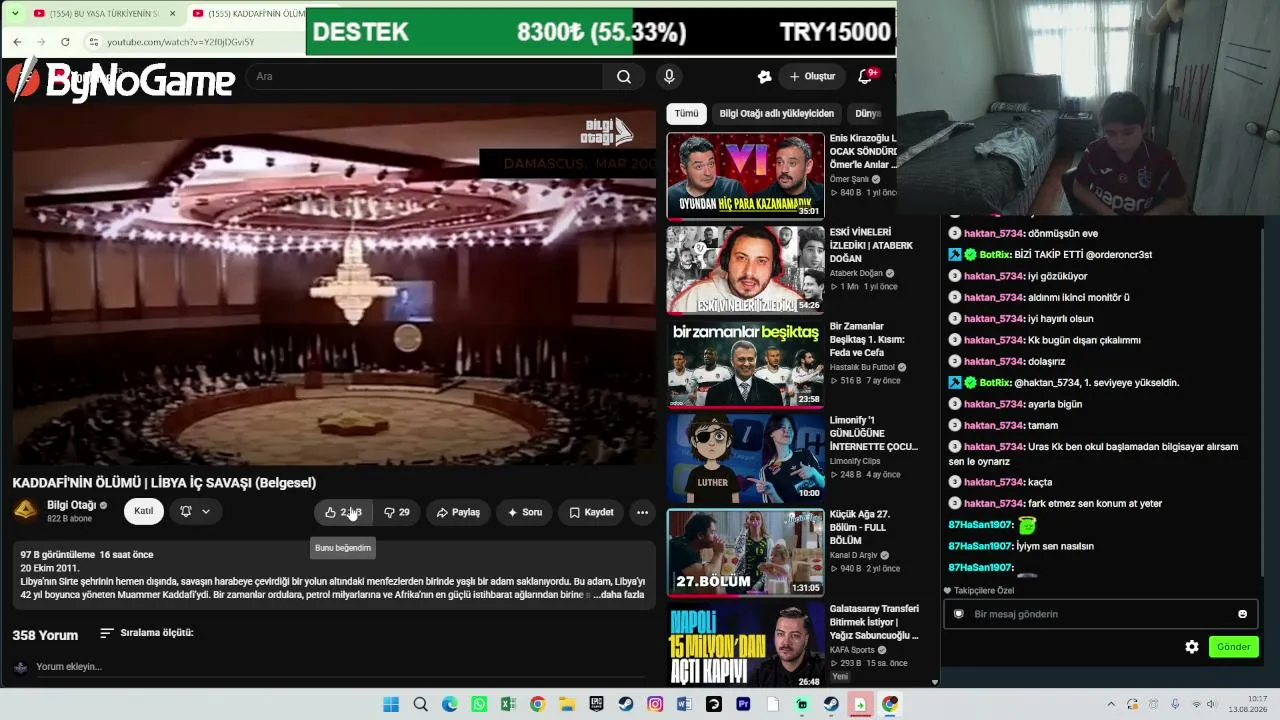Like the video with the thumbs-up button
The image size is (1280, 720).
tap(343, 512)
